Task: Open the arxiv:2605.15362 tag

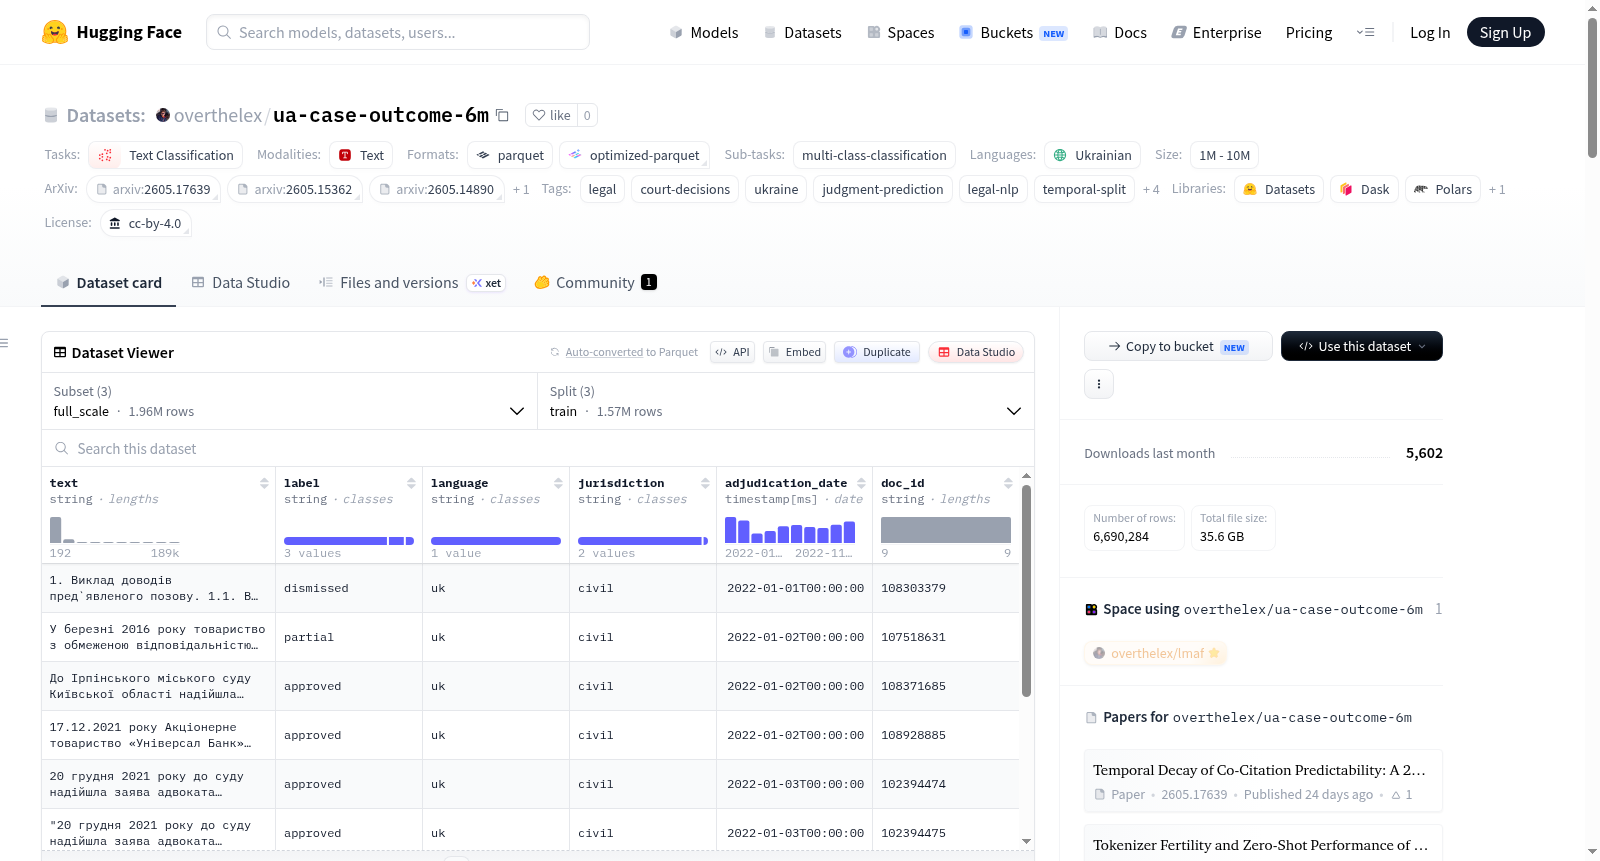Action: tap(295, 189)
